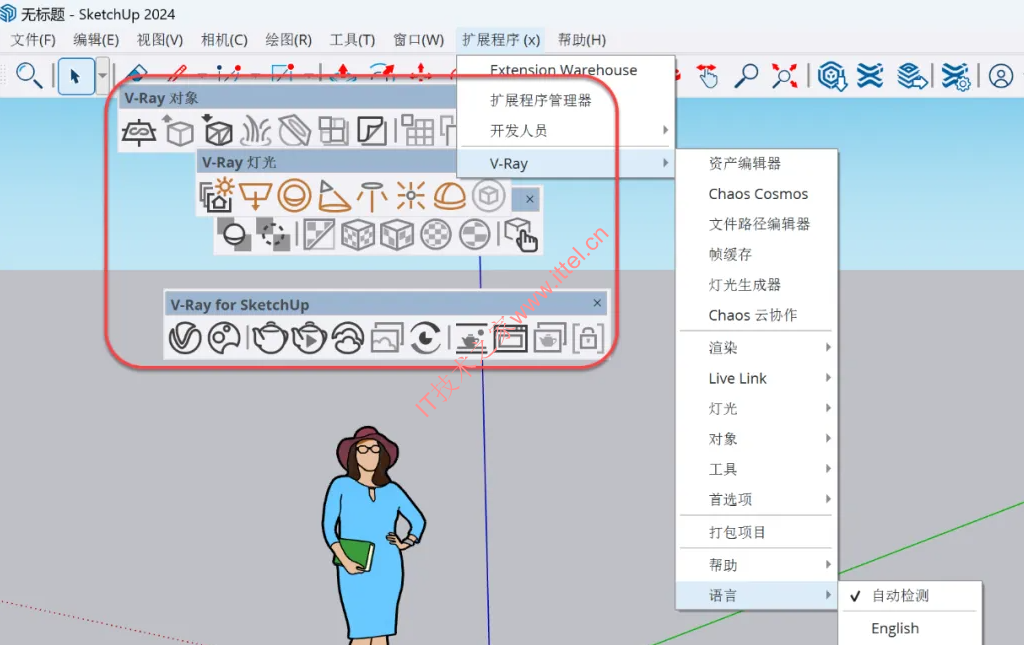Expand the 对象 submenu

(757, 439)
